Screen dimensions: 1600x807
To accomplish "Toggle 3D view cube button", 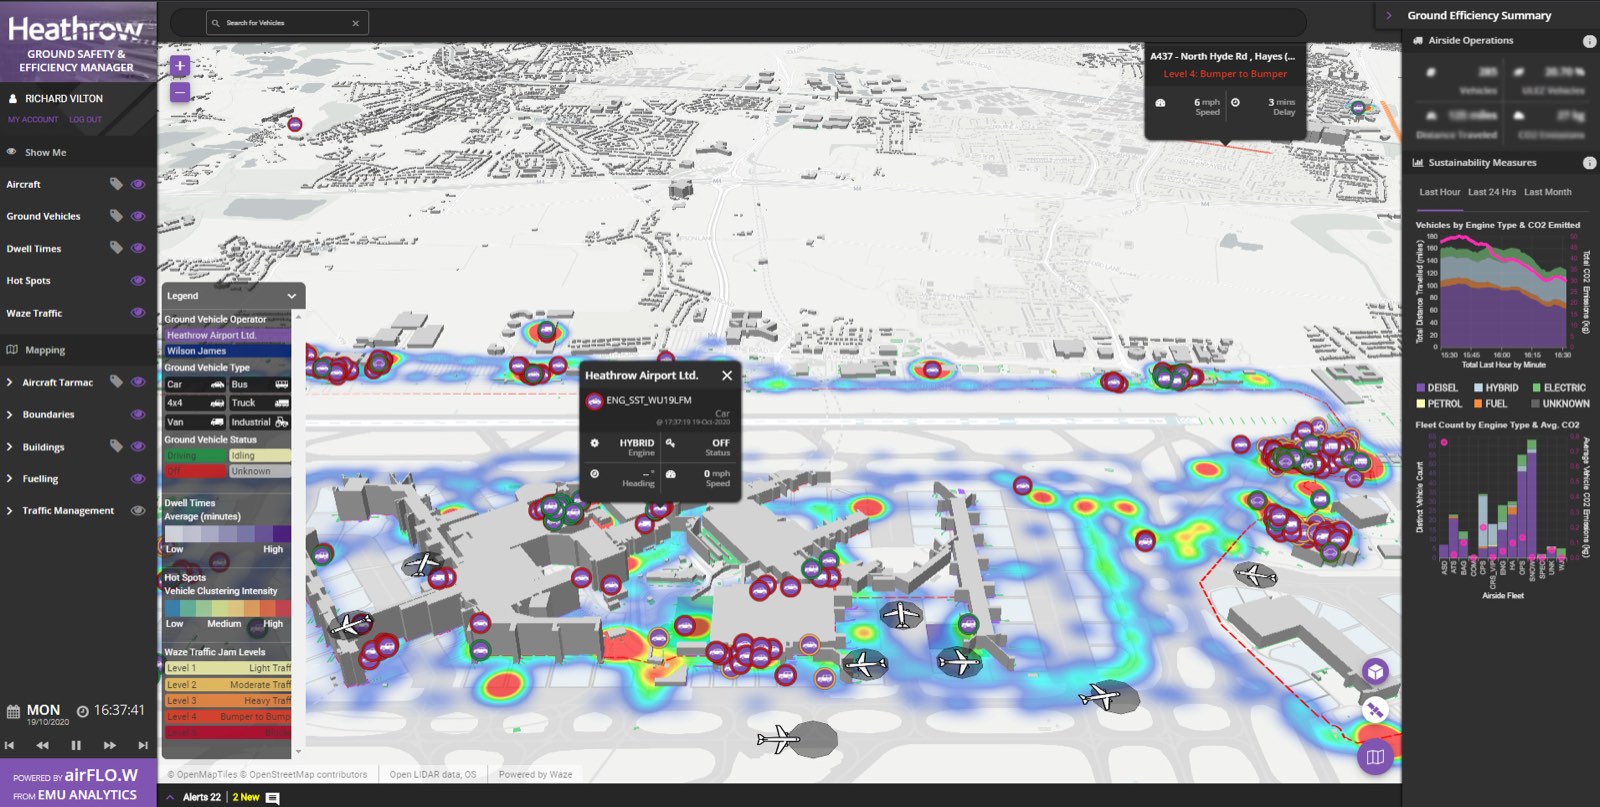I will coord(1376,671).
